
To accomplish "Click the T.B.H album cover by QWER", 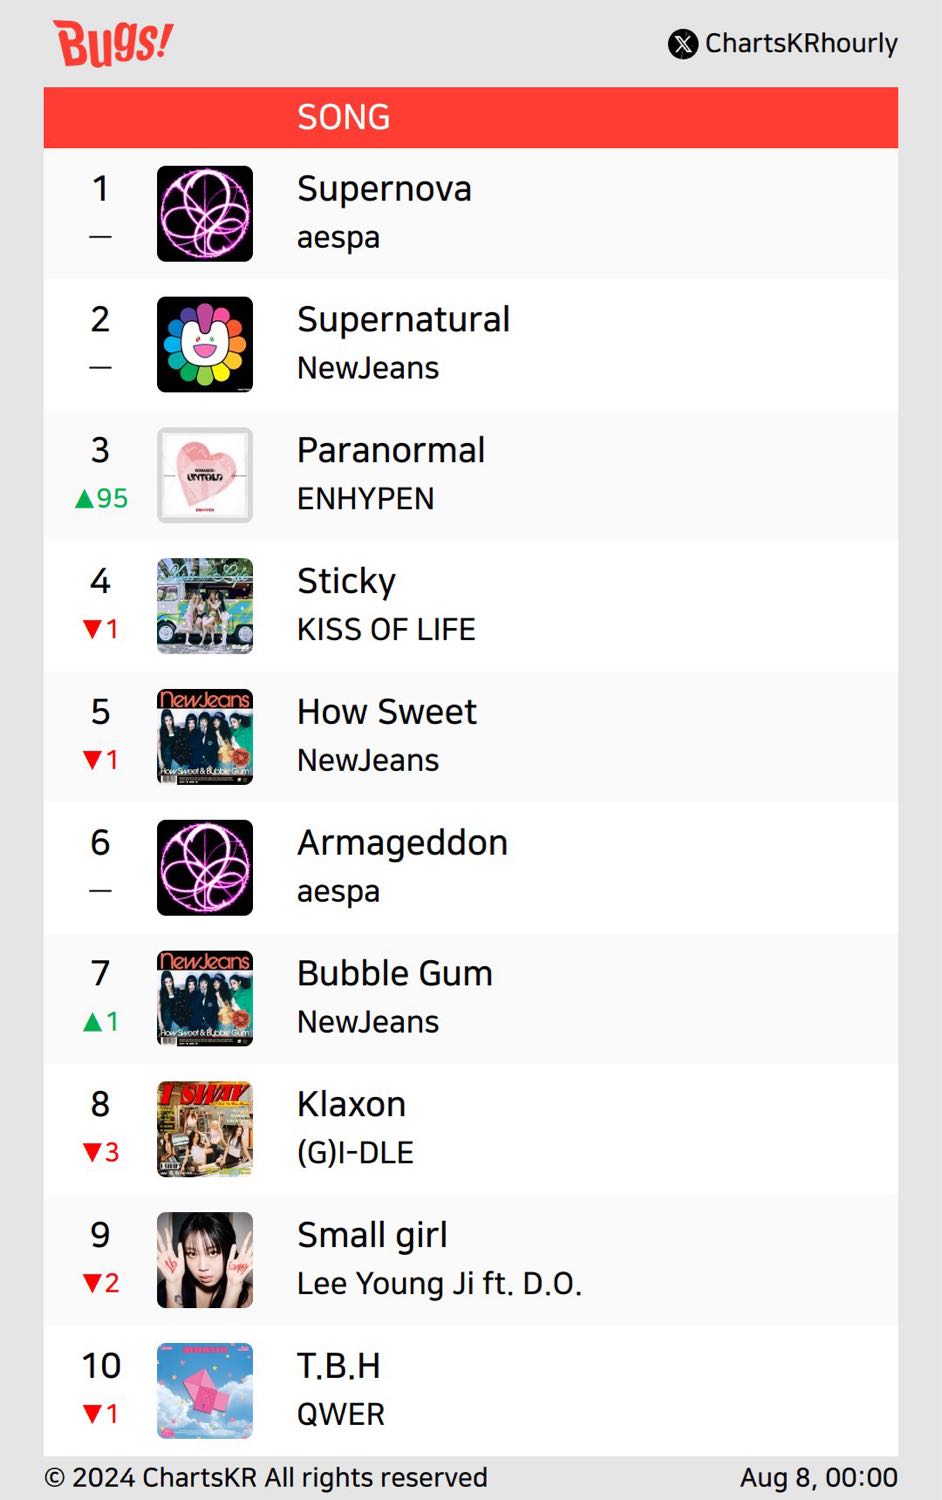I will coord(205,1391).
